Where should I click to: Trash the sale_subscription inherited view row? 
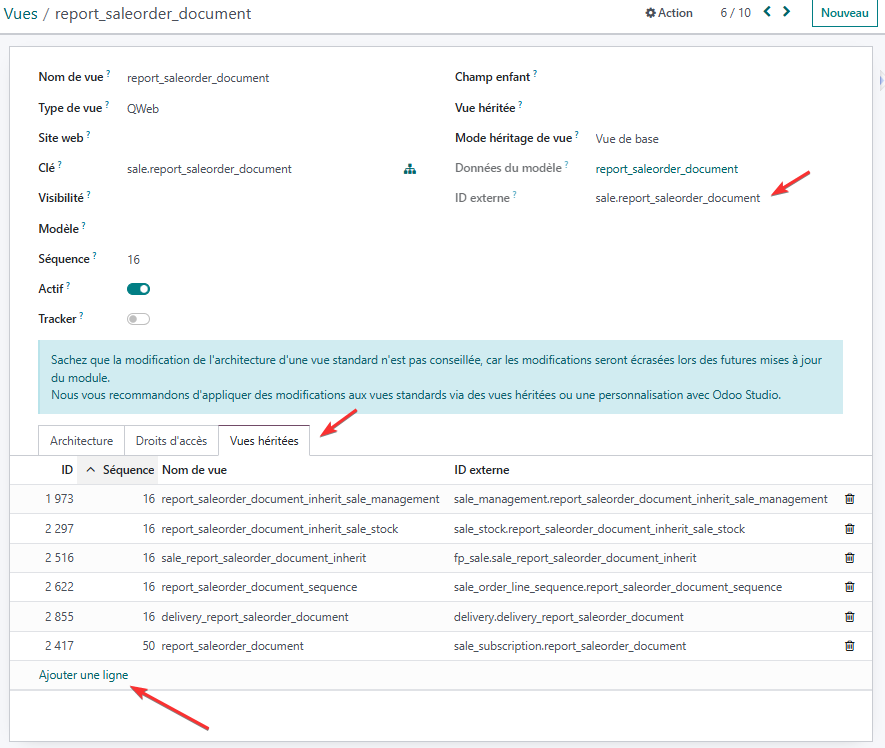[x=850, y=646]
